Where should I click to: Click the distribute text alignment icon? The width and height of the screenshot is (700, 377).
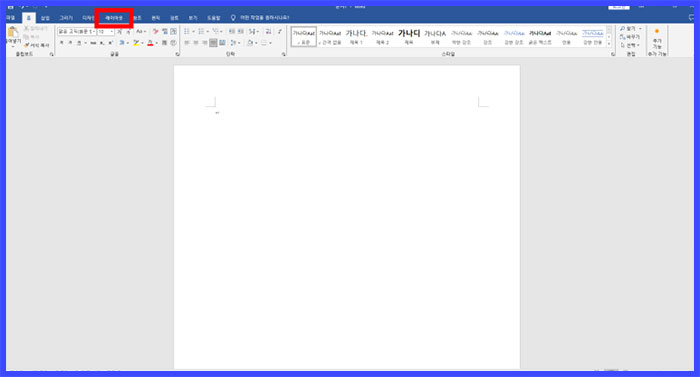222,43
